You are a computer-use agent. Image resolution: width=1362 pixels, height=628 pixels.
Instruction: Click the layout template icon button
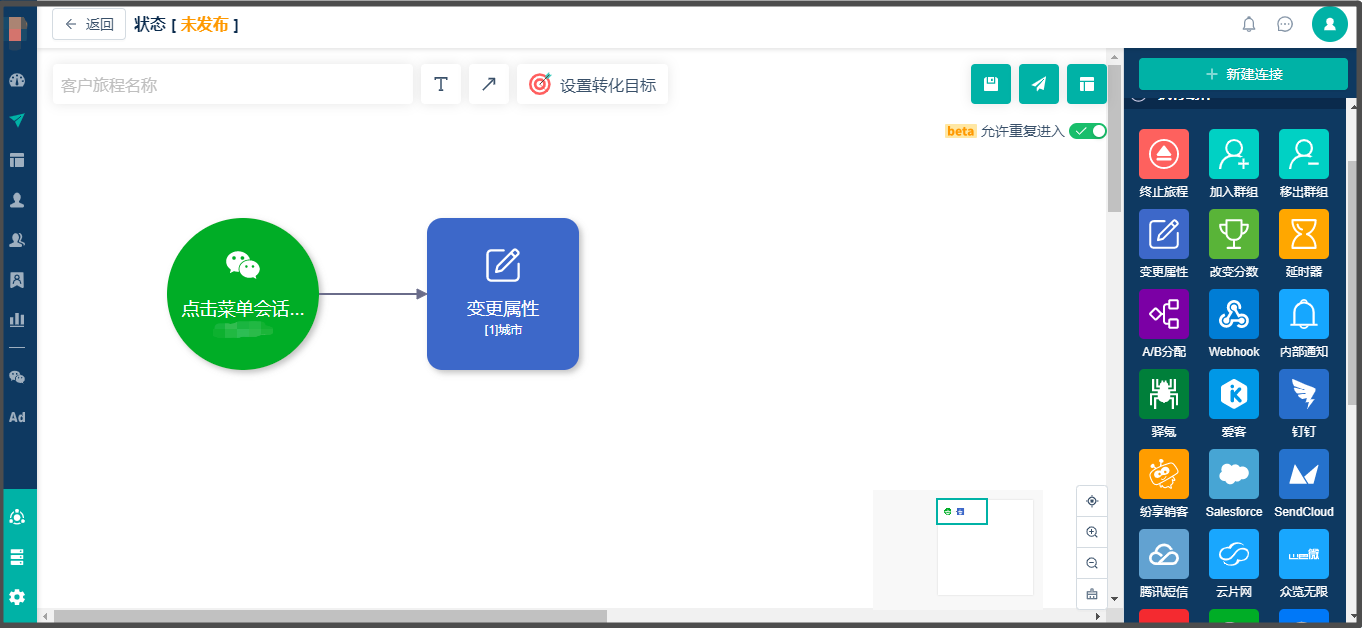coord(1087,84)
